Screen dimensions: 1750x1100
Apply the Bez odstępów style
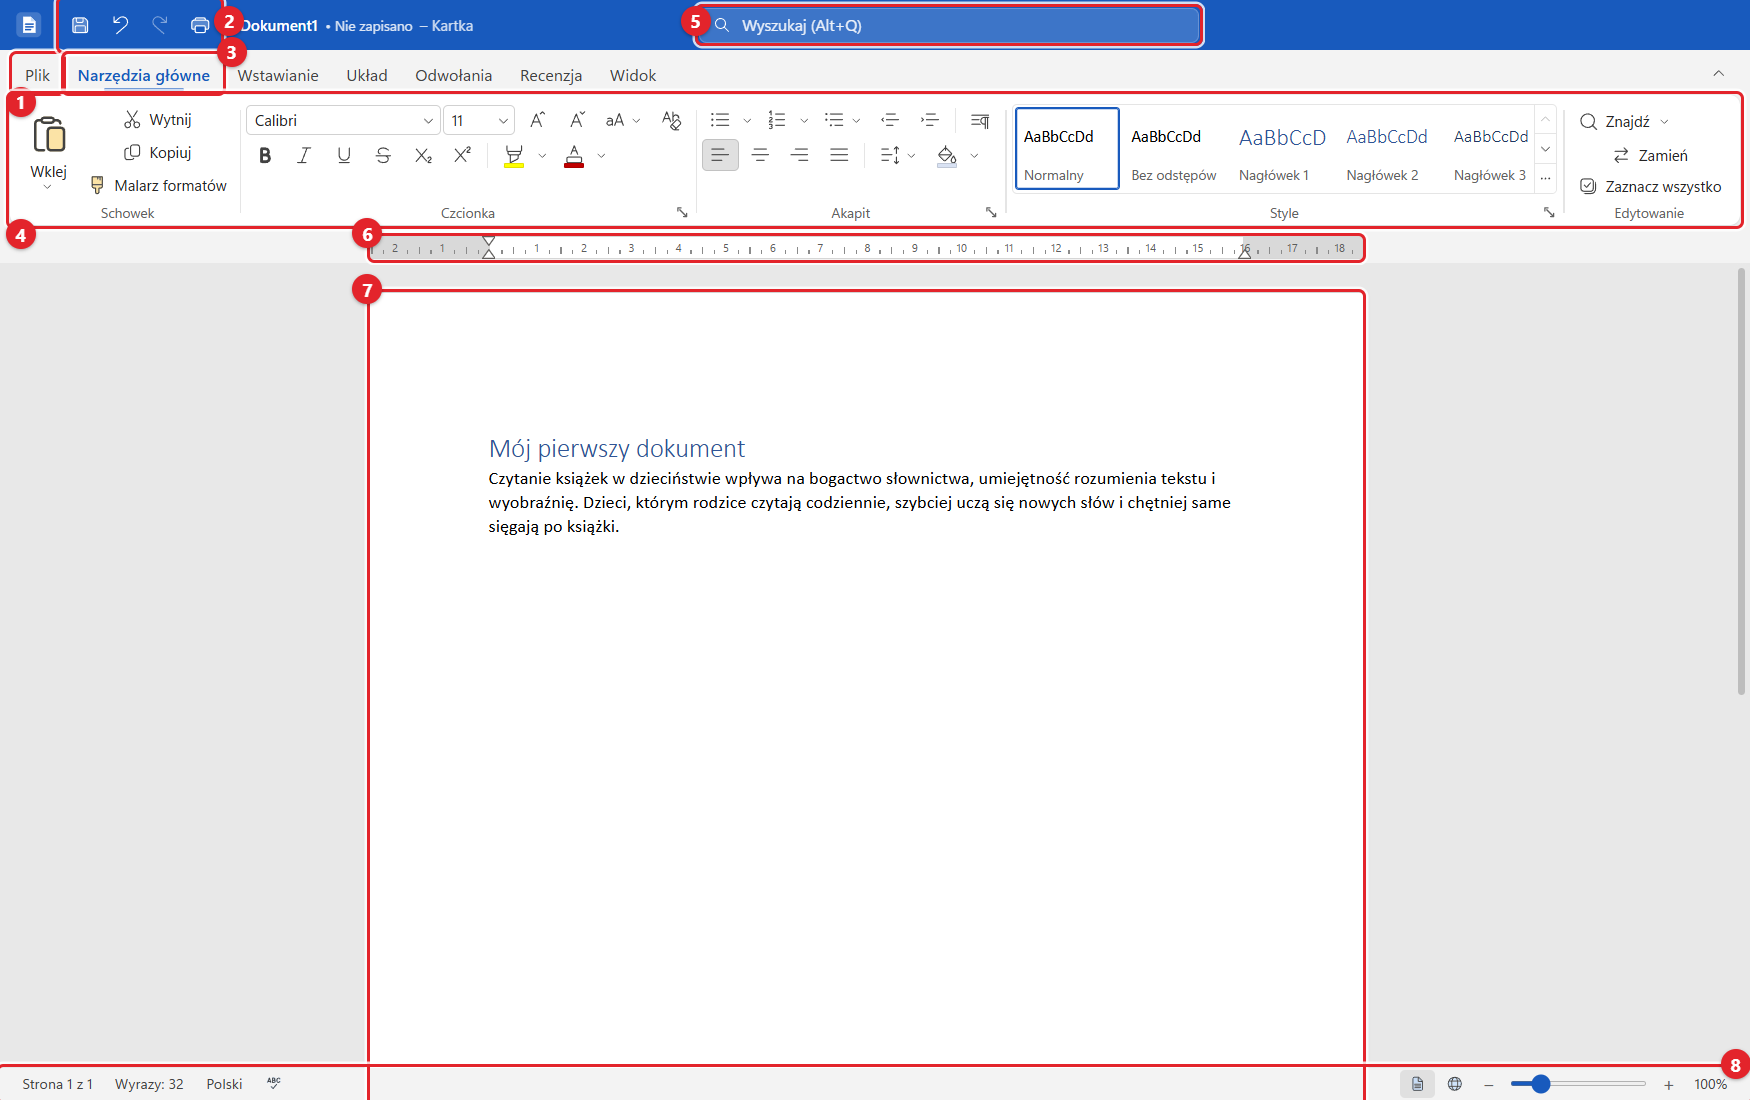coord(1174,149)
